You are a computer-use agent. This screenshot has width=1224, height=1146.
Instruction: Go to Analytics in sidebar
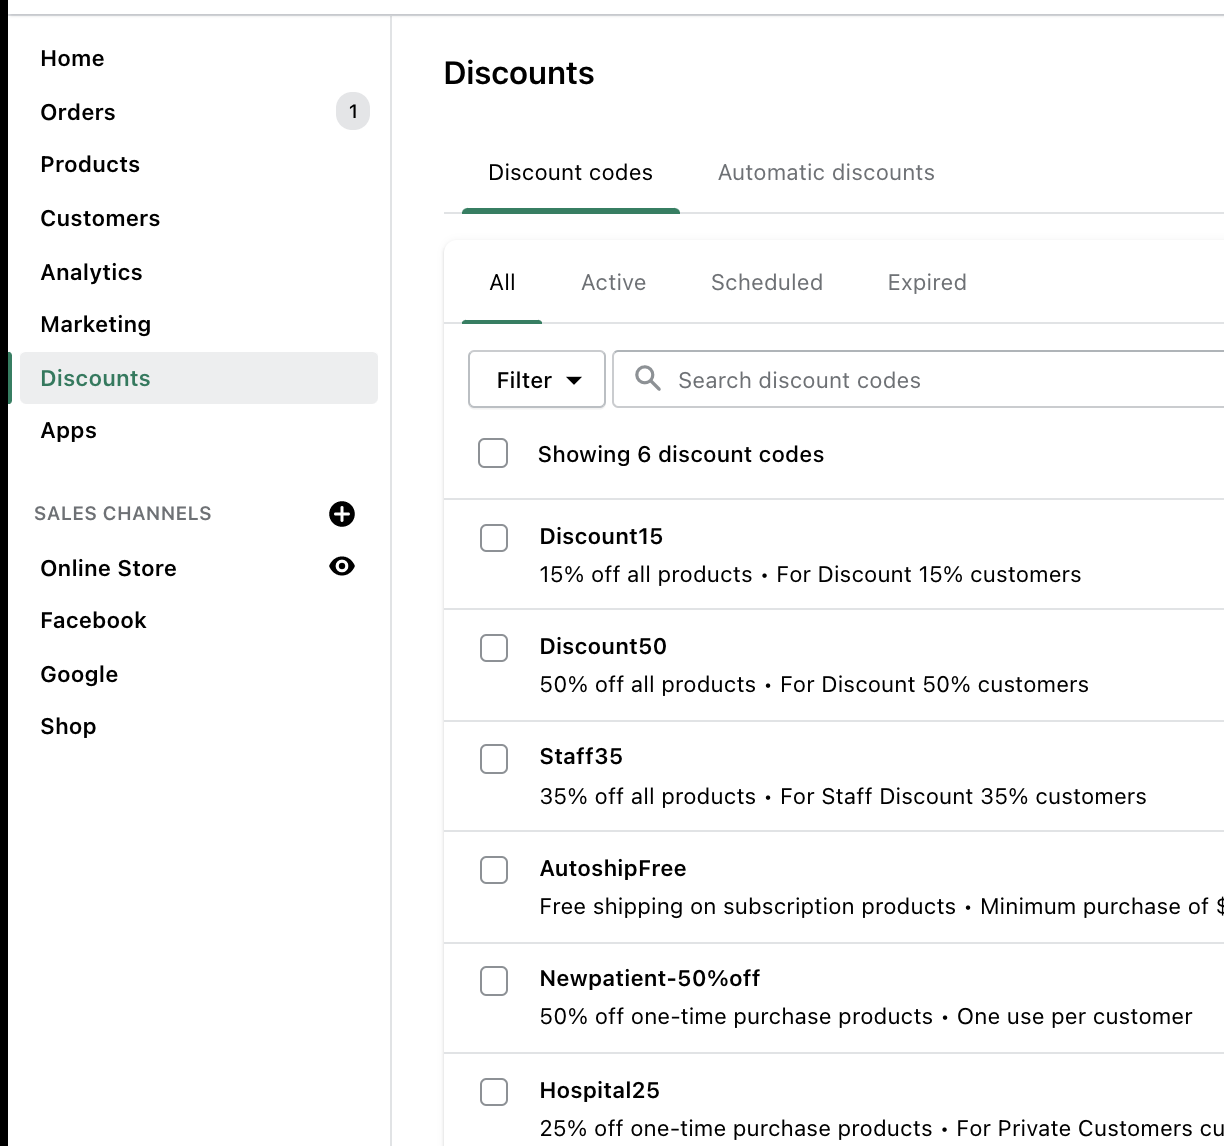(91, 272)
